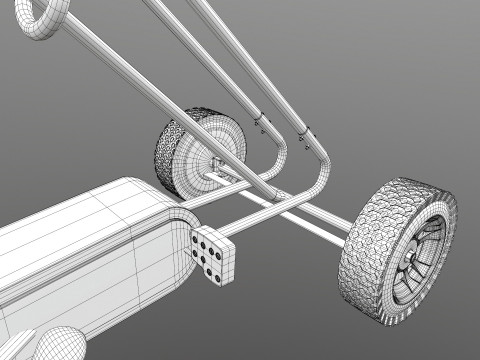Select the large wheel with spoked rim
The height and width of the screenshot is (360, 480).
397,252
